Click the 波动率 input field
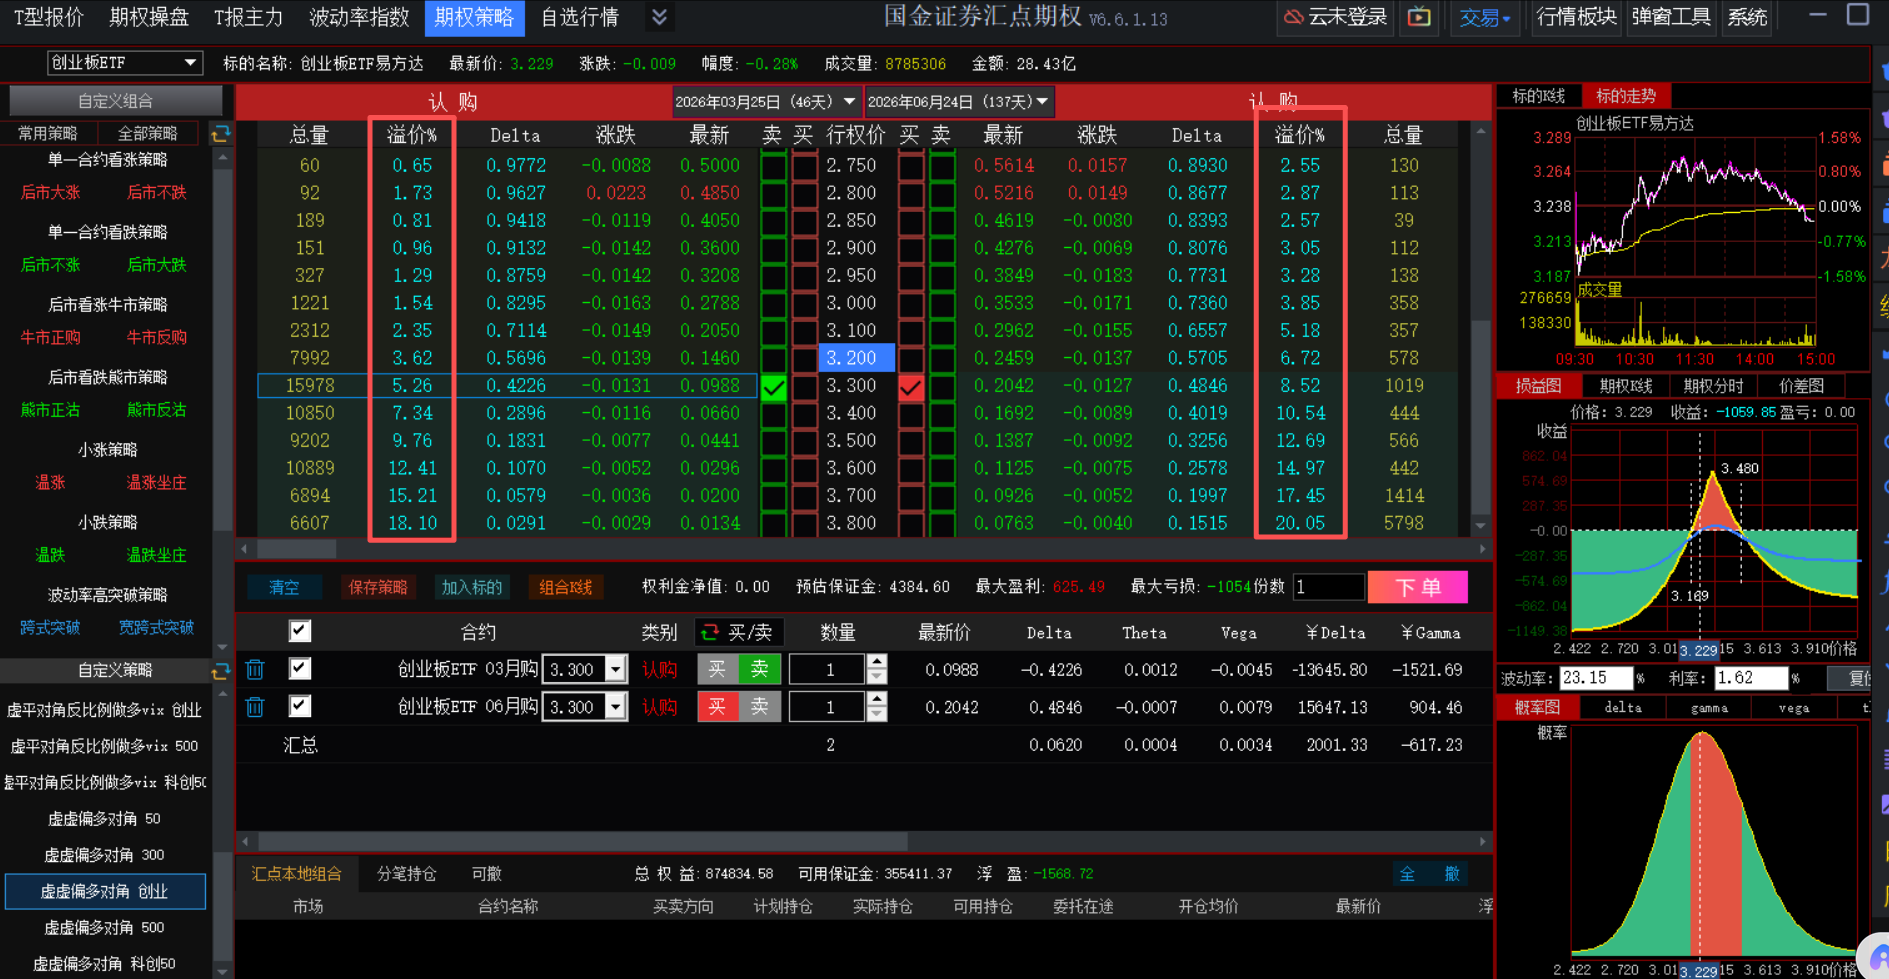 pos(1594,678)
